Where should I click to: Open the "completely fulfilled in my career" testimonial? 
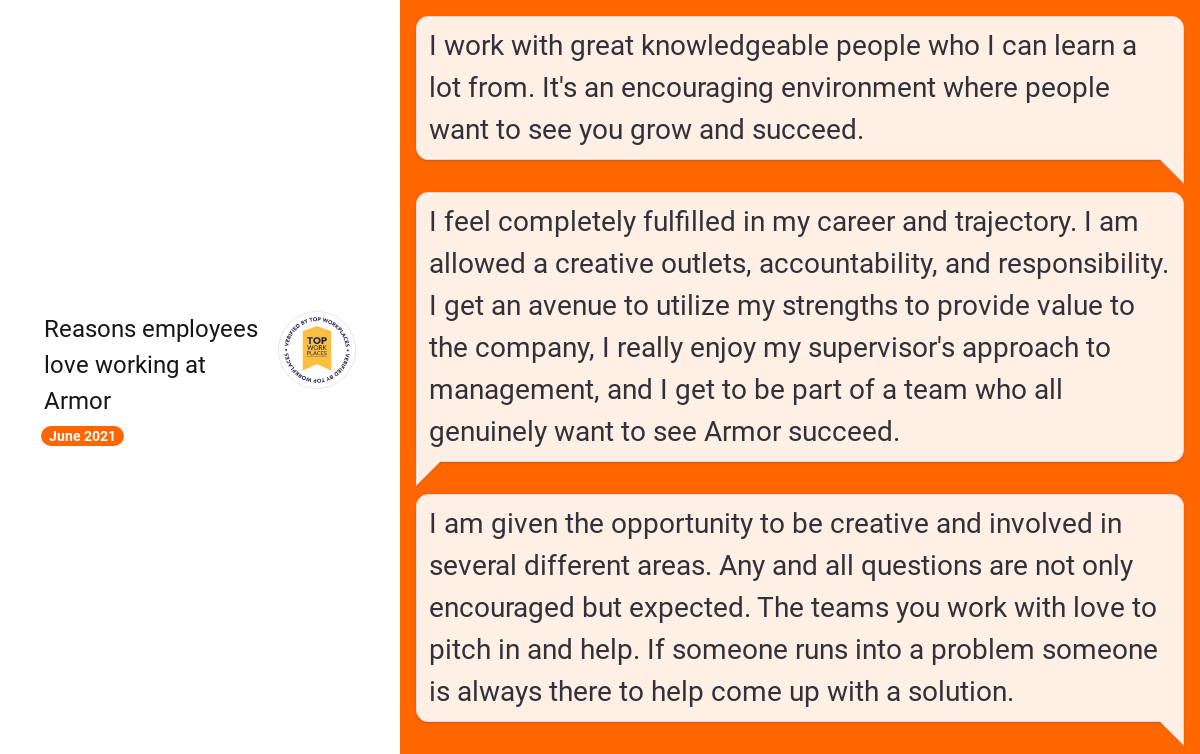click(800, 327)
